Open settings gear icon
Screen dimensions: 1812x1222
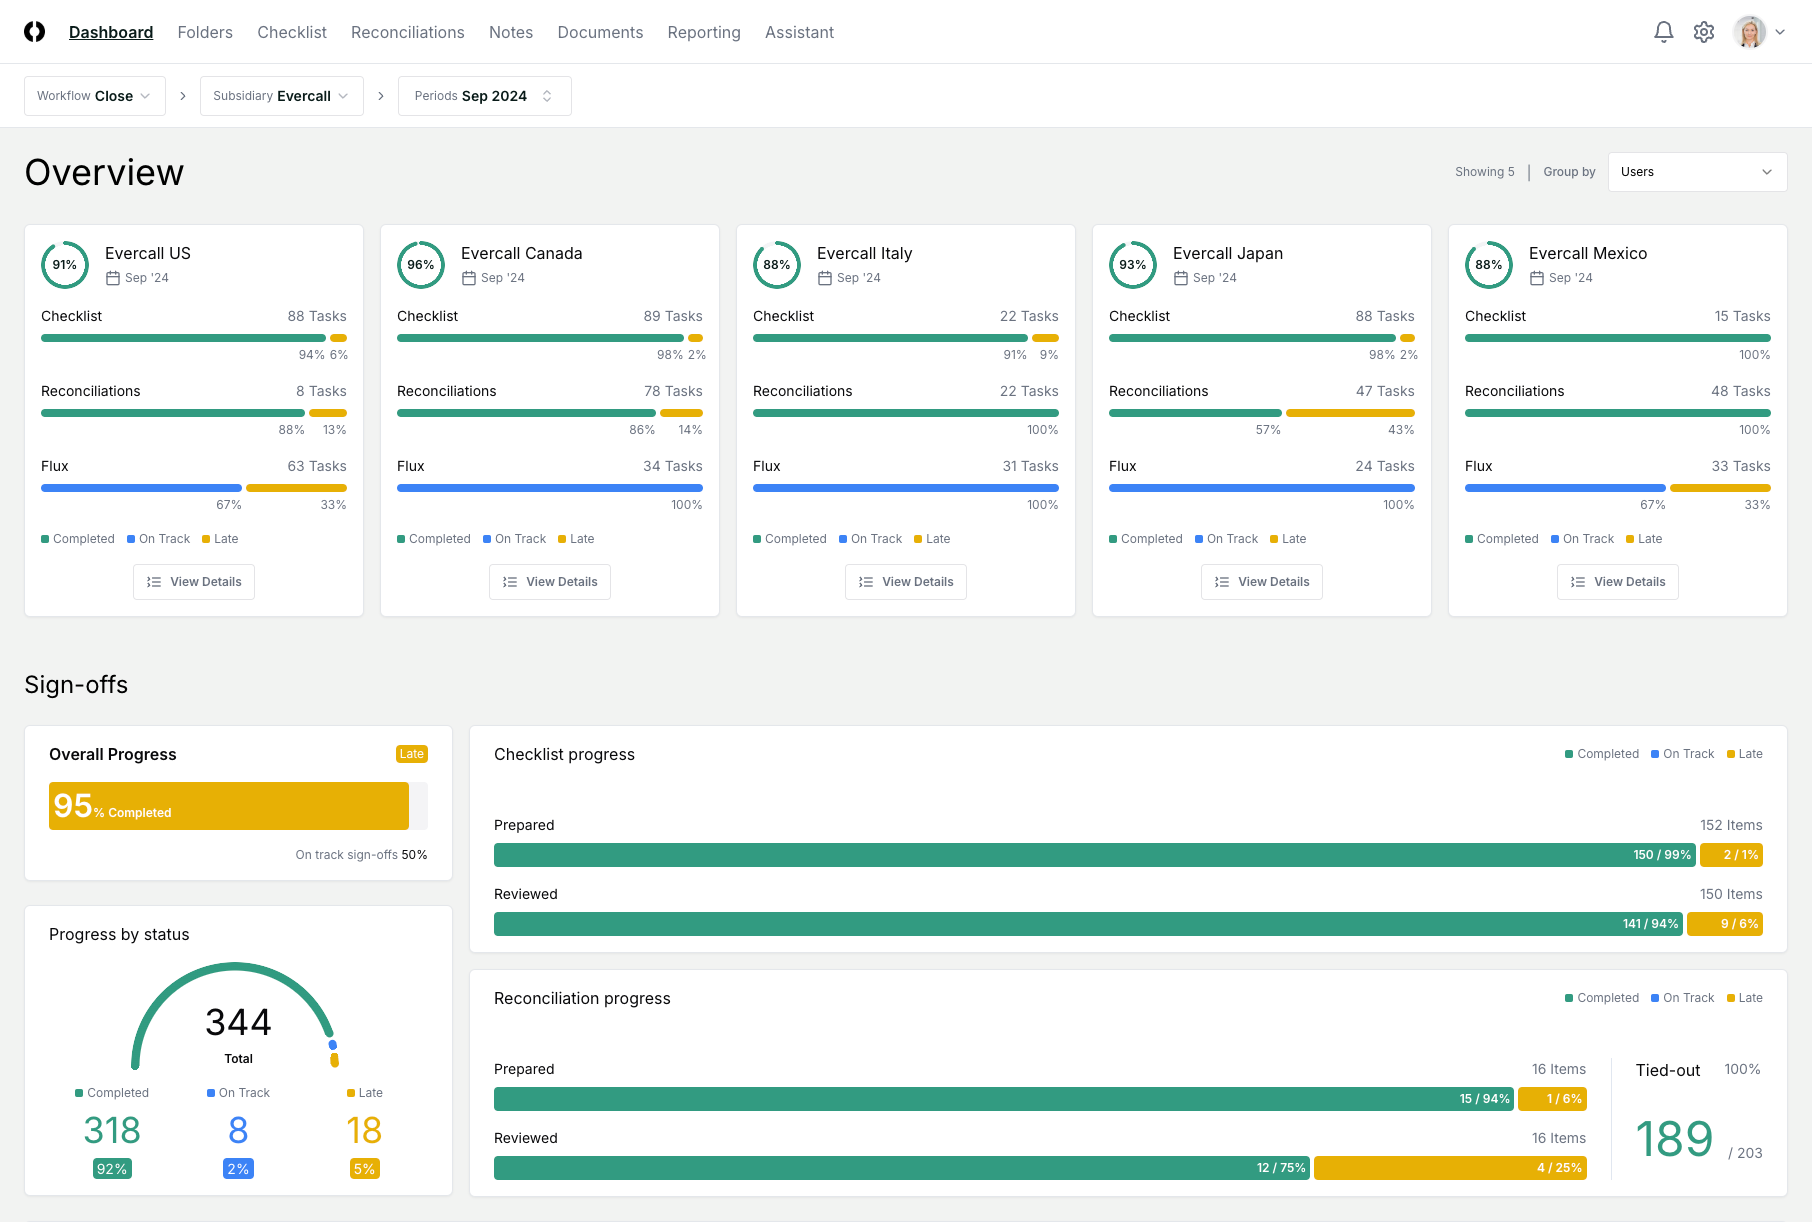coord(1704,32)
